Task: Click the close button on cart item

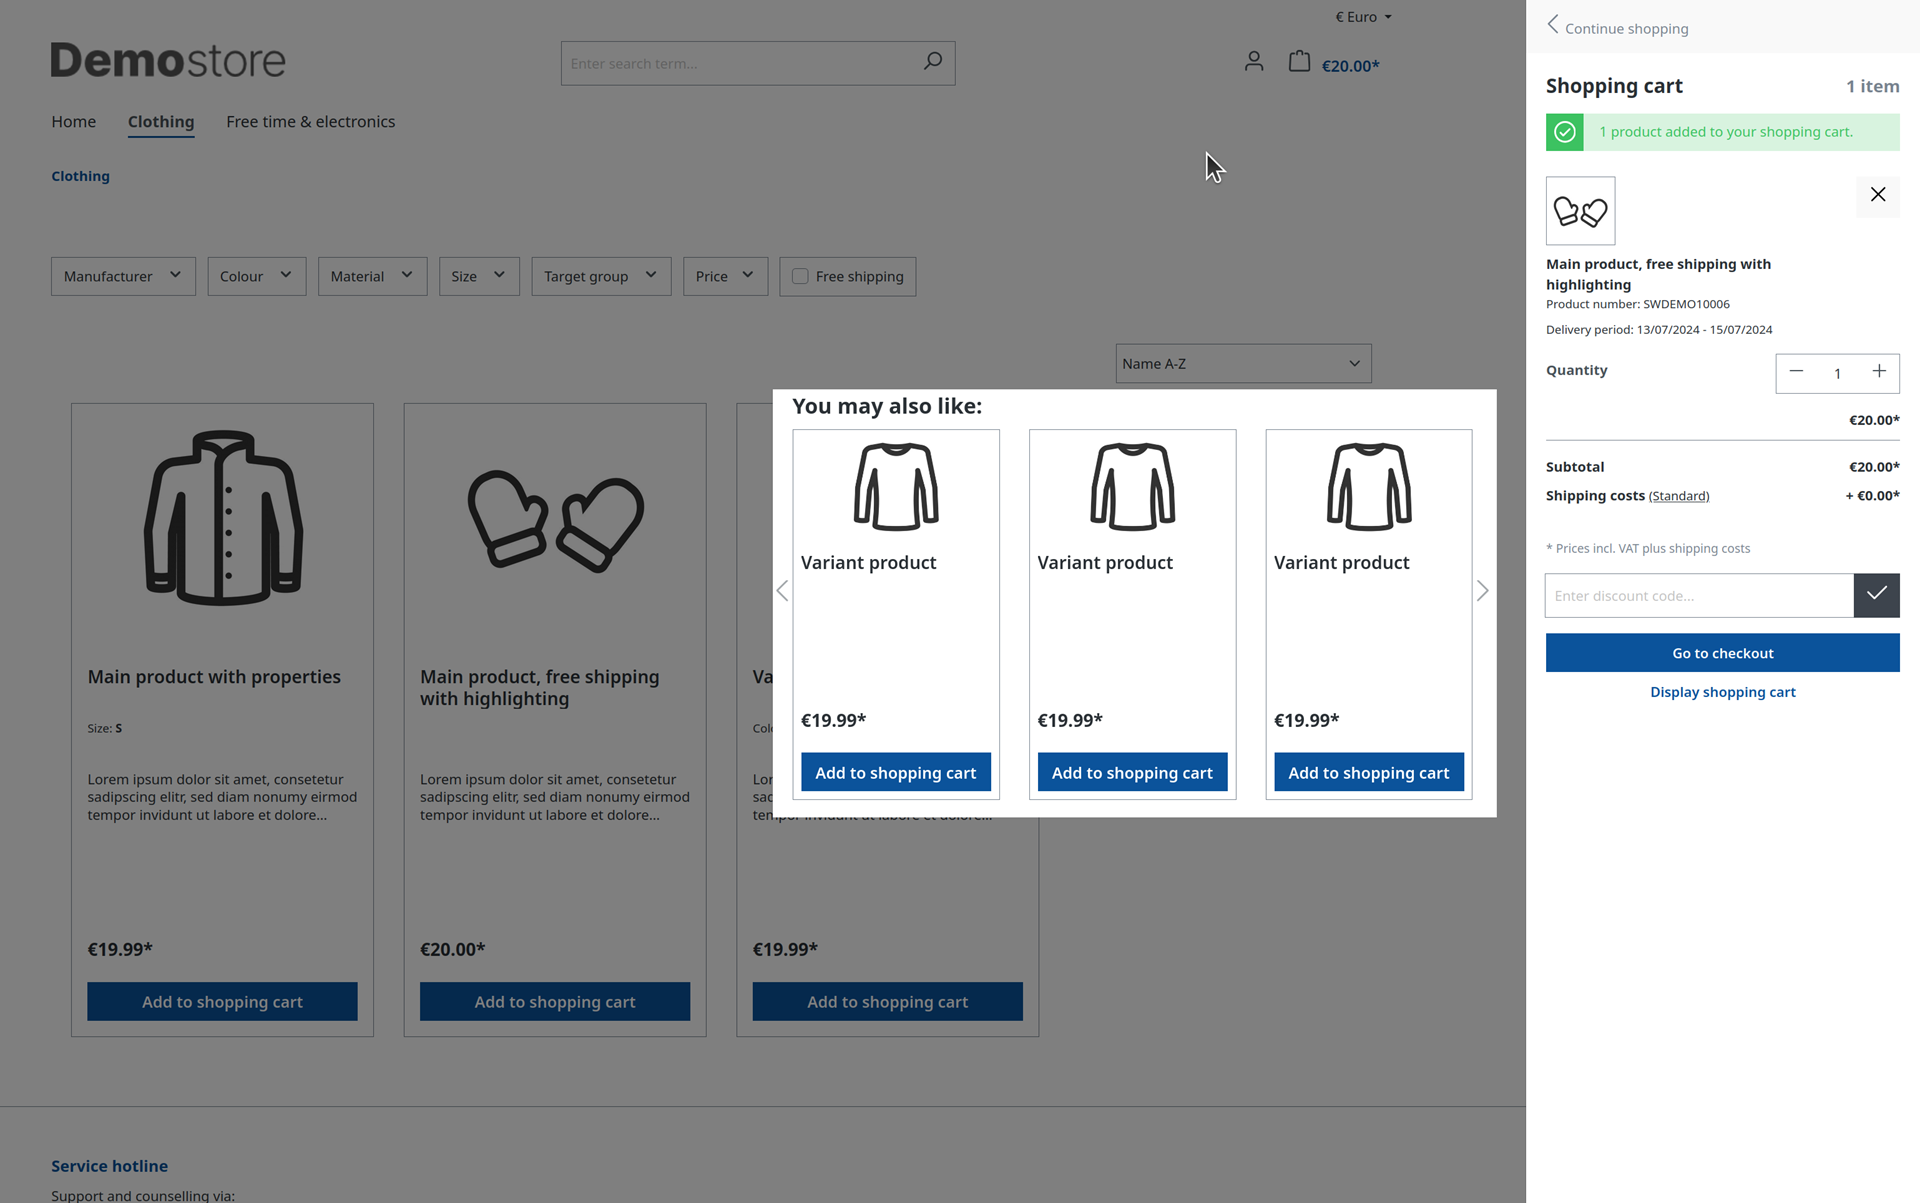Action: 1877,194
